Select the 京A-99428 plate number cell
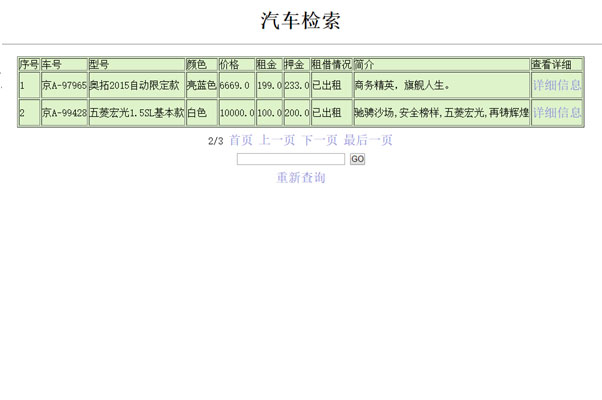This screenshot has height=400, width=602. [x=64, y=113]
